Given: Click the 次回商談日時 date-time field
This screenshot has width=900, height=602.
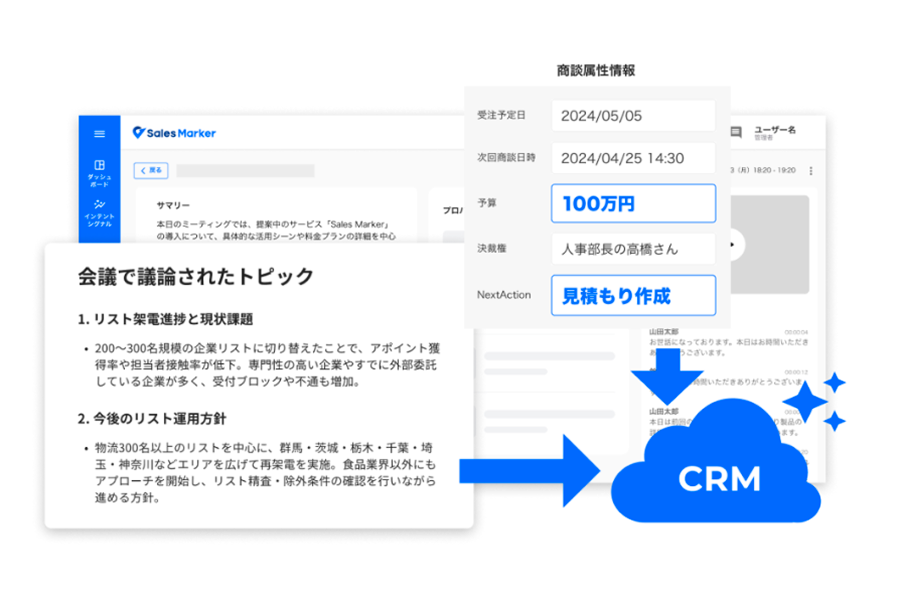Looking at the screenshot, I should 633,158.
